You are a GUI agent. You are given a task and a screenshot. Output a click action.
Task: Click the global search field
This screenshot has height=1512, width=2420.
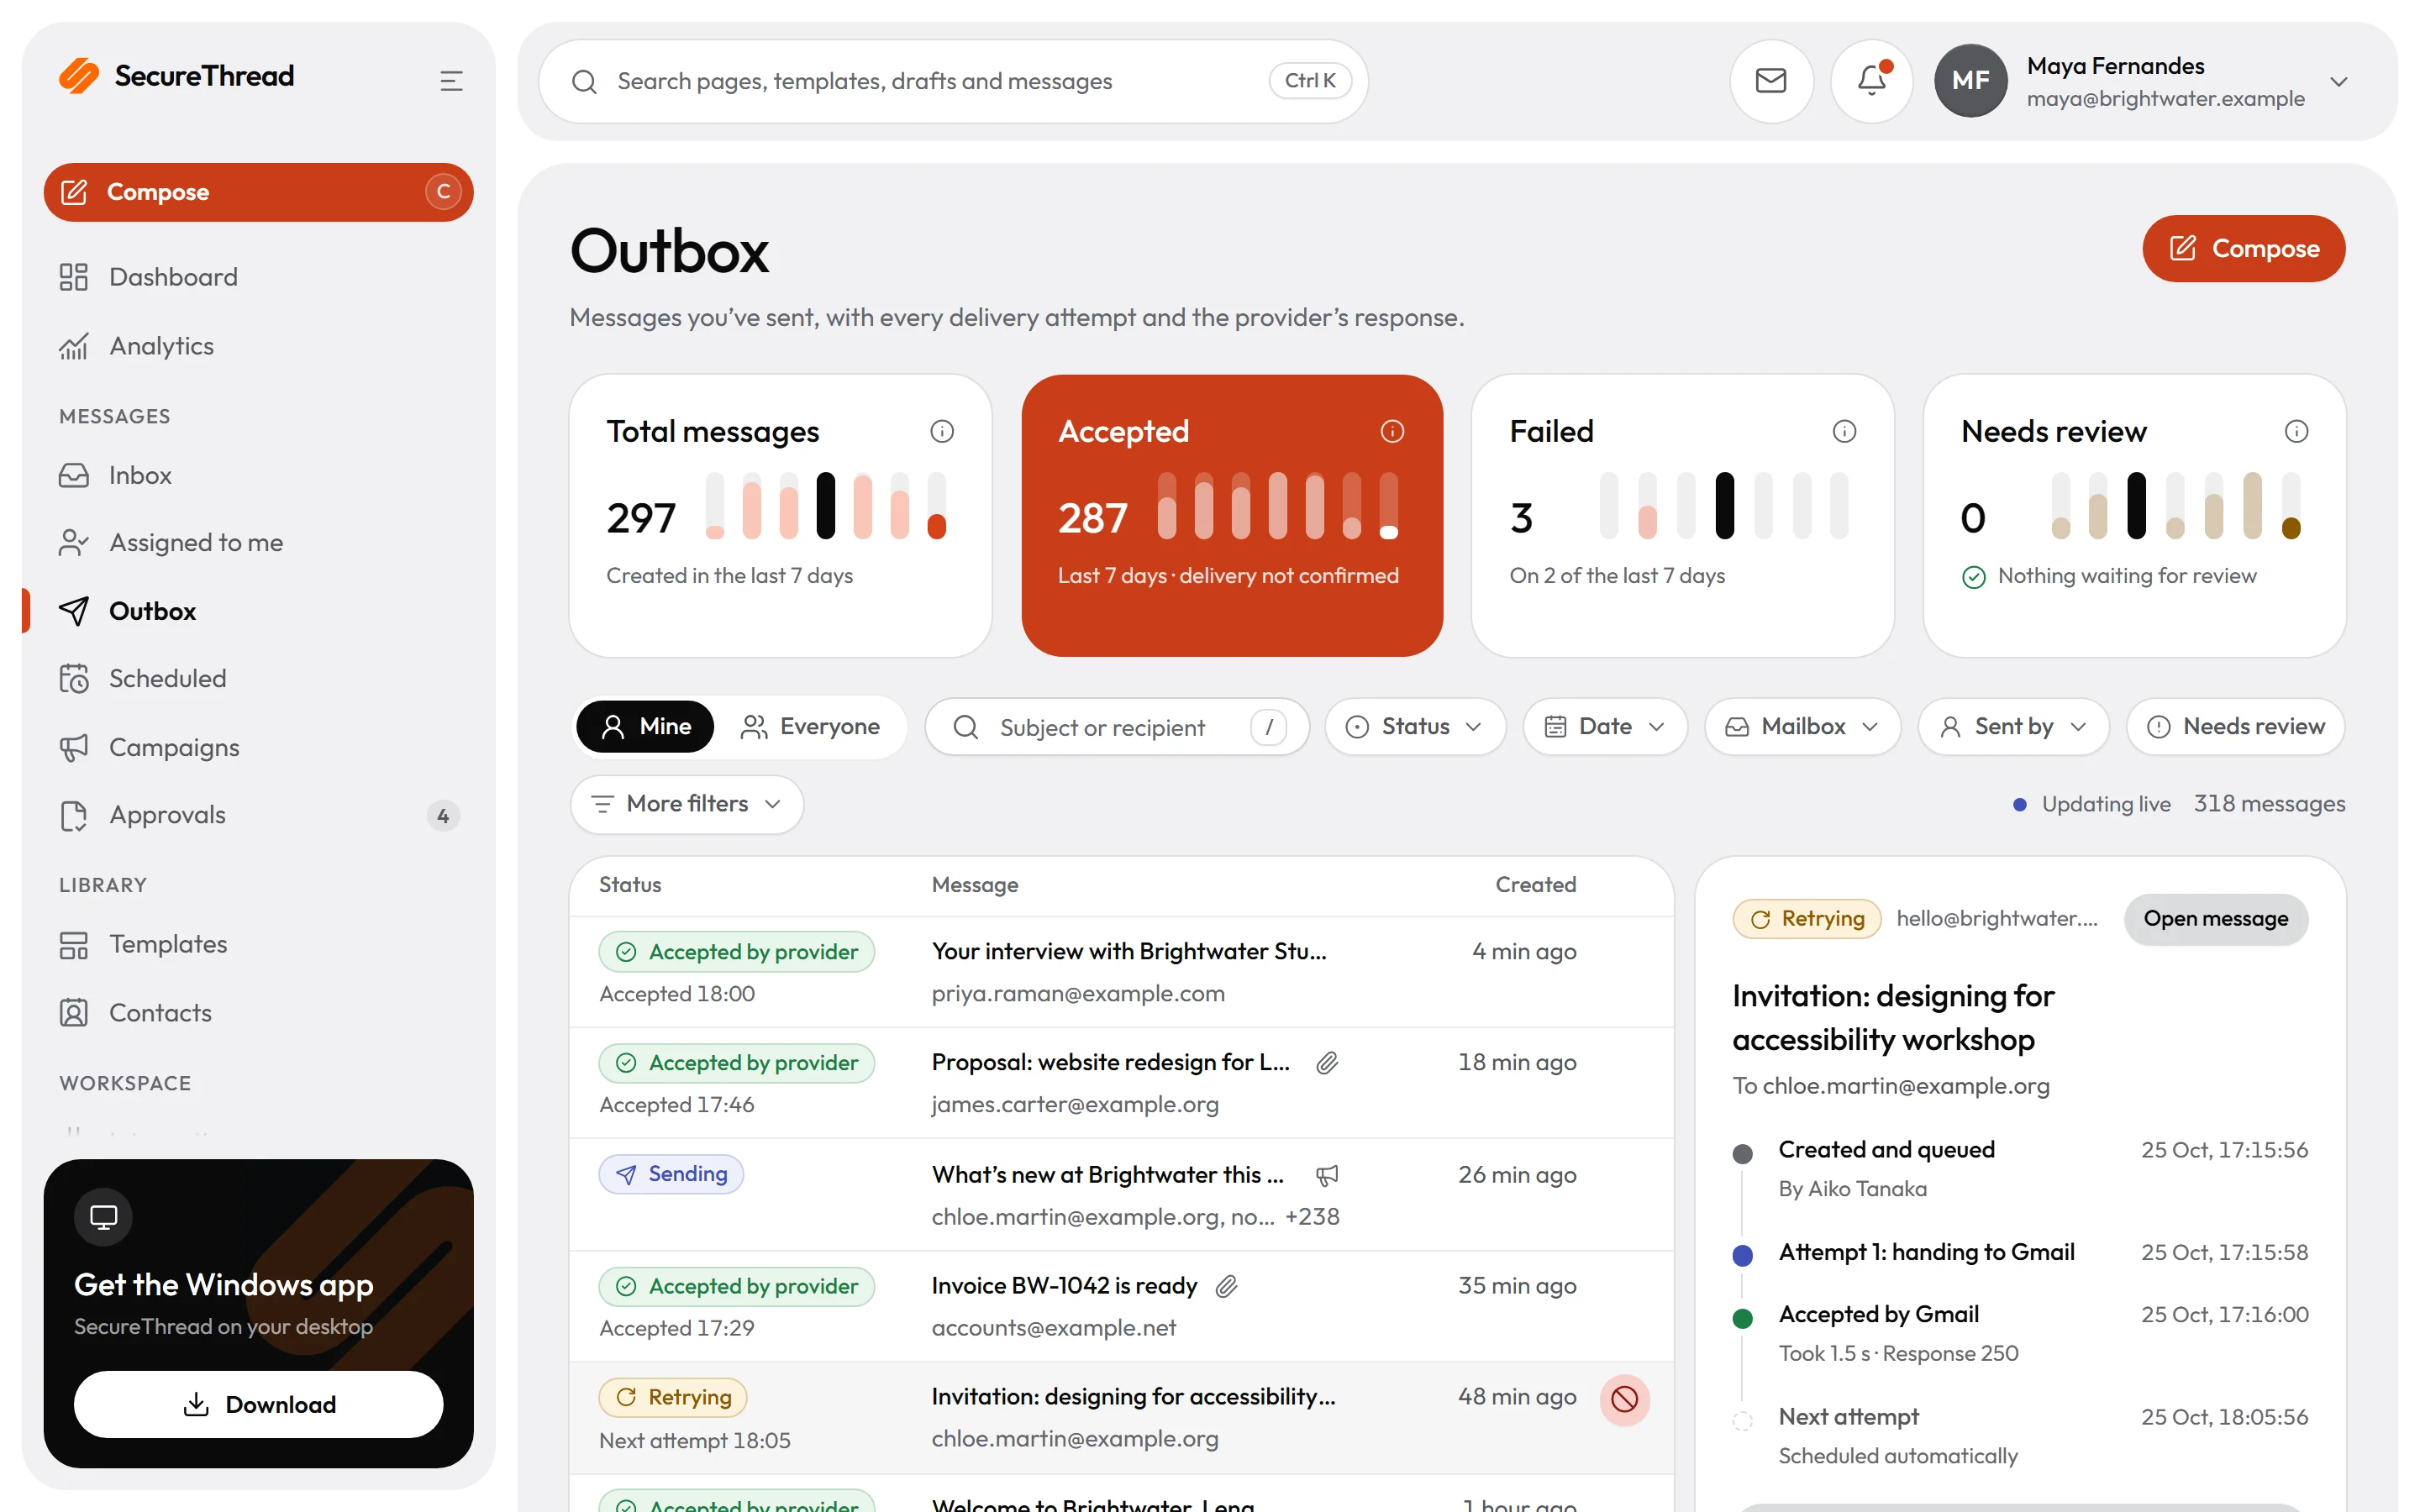[953, 81]
